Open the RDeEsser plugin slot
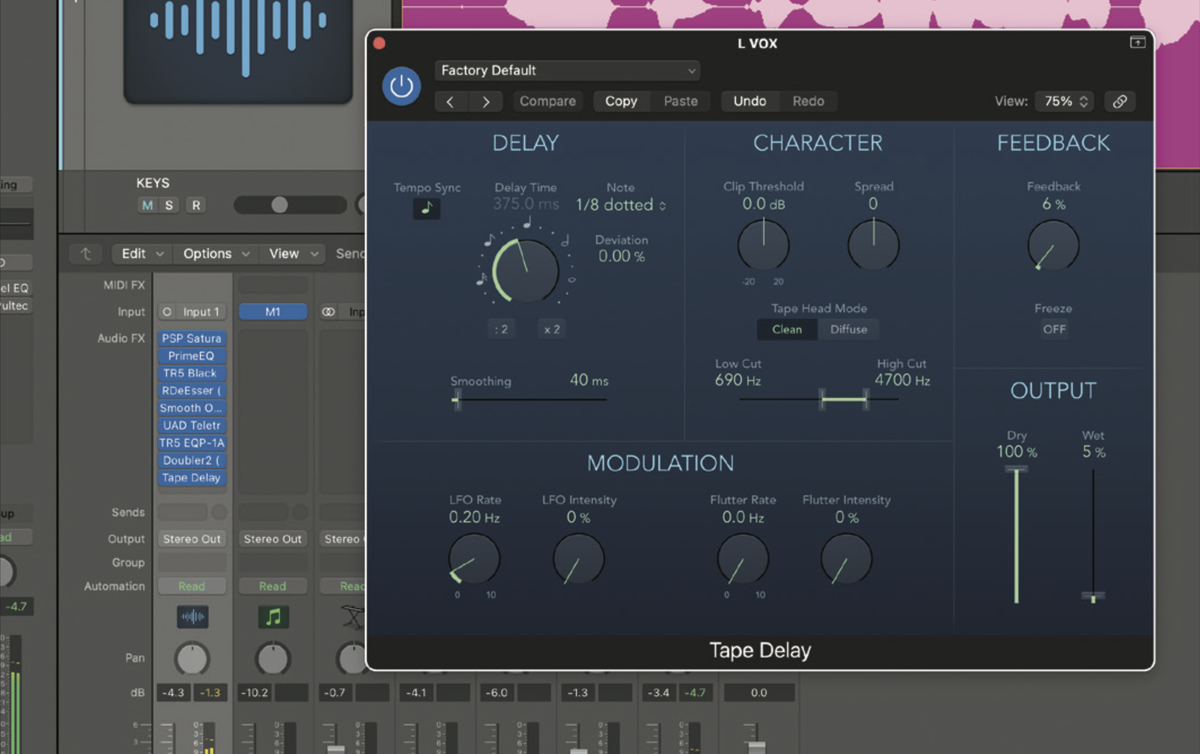This screenshot has height=754, width=1200. pyautogui.click(x=191, y=390)
